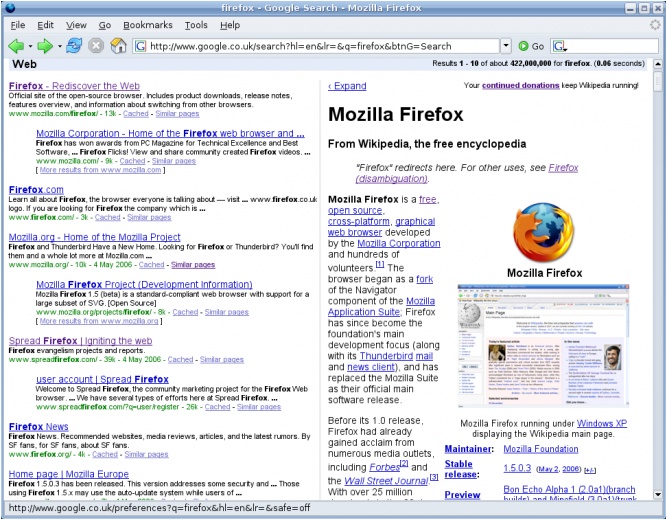Click the green Forward arrow button

44,46
